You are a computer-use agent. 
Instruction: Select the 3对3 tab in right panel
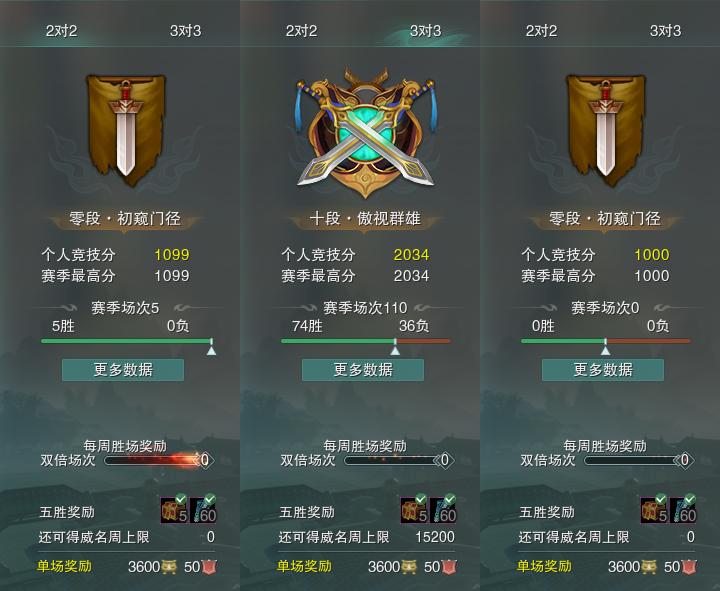[x=665, y=31]
